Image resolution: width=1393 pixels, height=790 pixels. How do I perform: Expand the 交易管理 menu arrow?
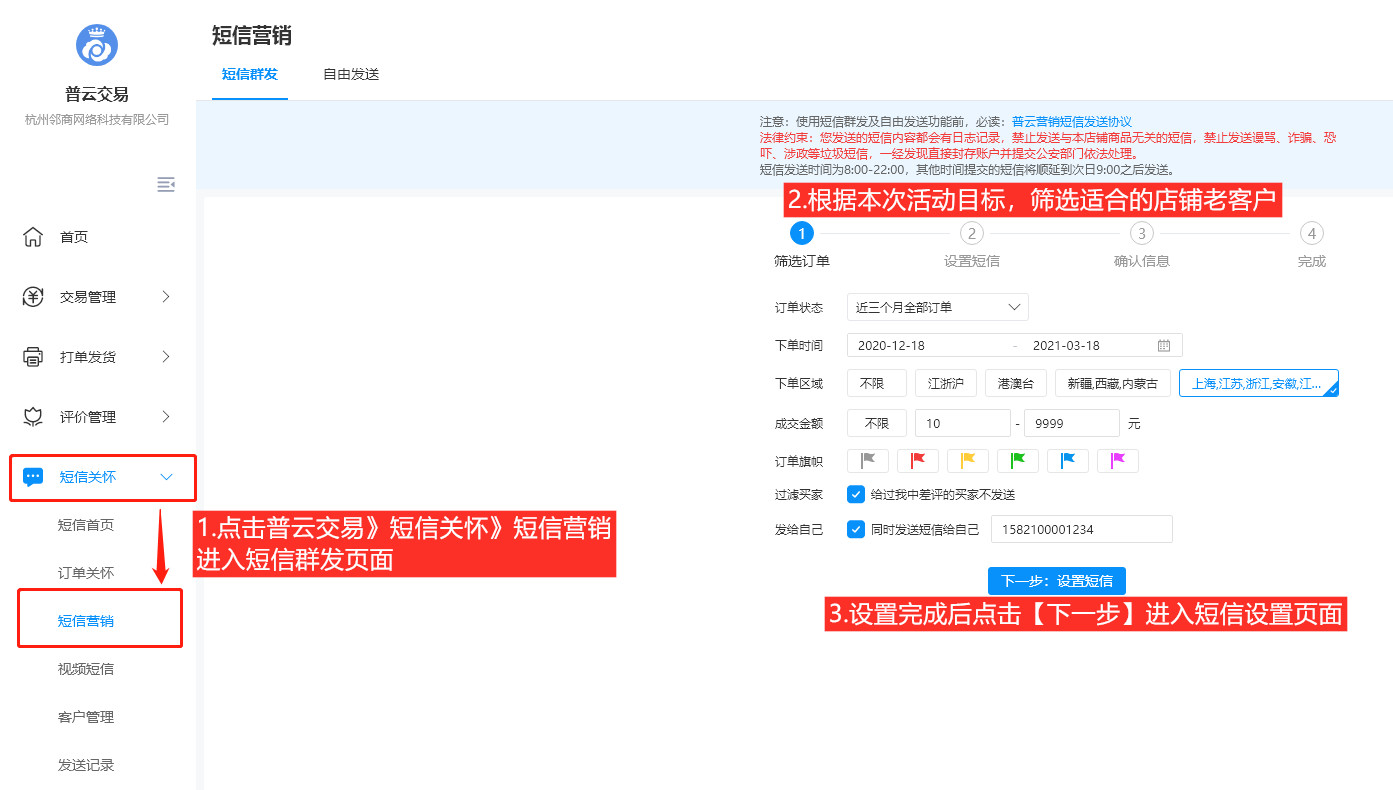[x=166, y=297]
